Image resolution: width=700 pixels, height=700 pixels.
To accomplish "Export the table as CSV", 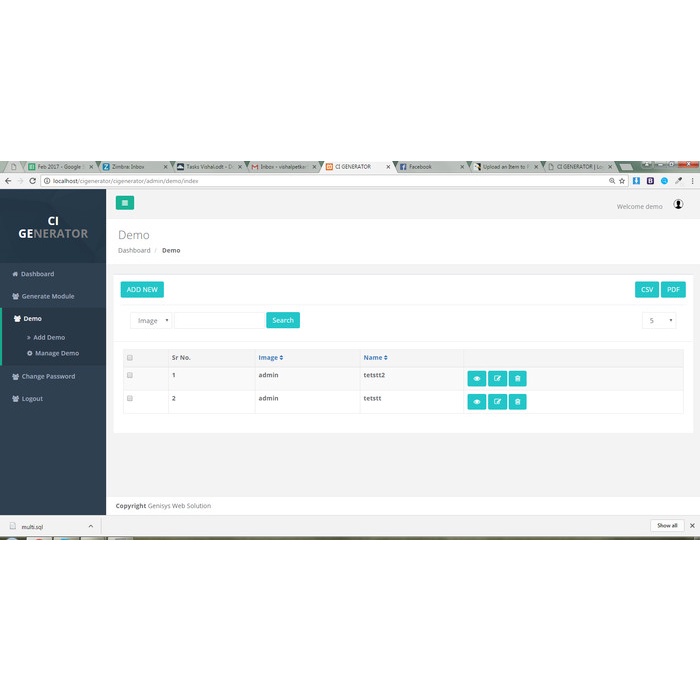I will (x=647, y=289).
